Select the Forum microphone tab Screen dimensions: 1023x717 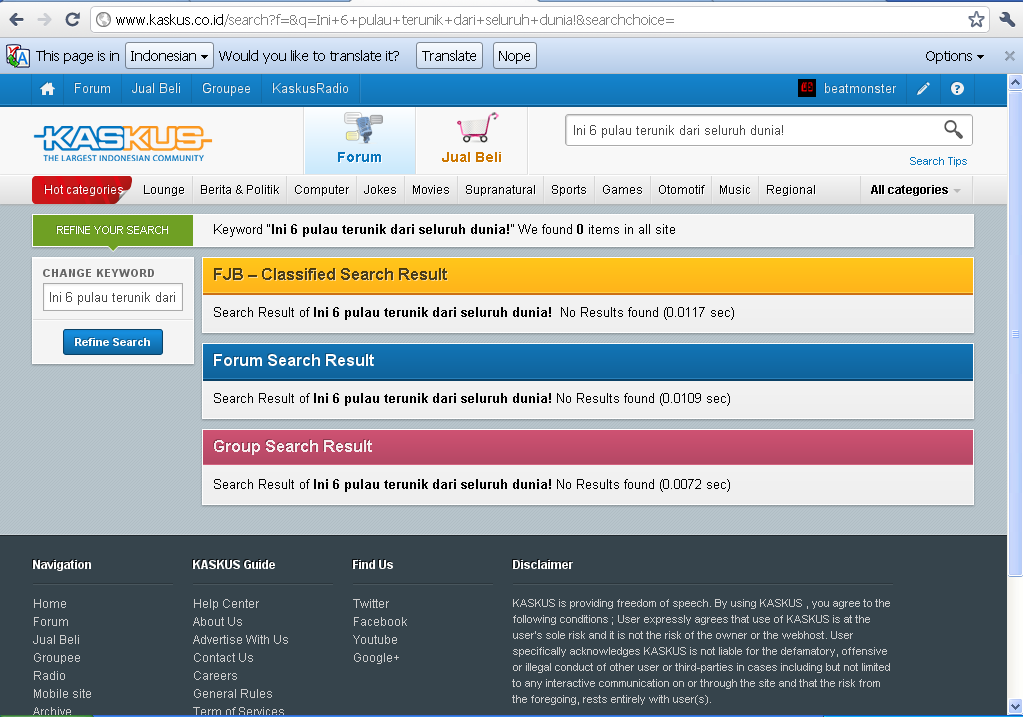tap(359, 140)
